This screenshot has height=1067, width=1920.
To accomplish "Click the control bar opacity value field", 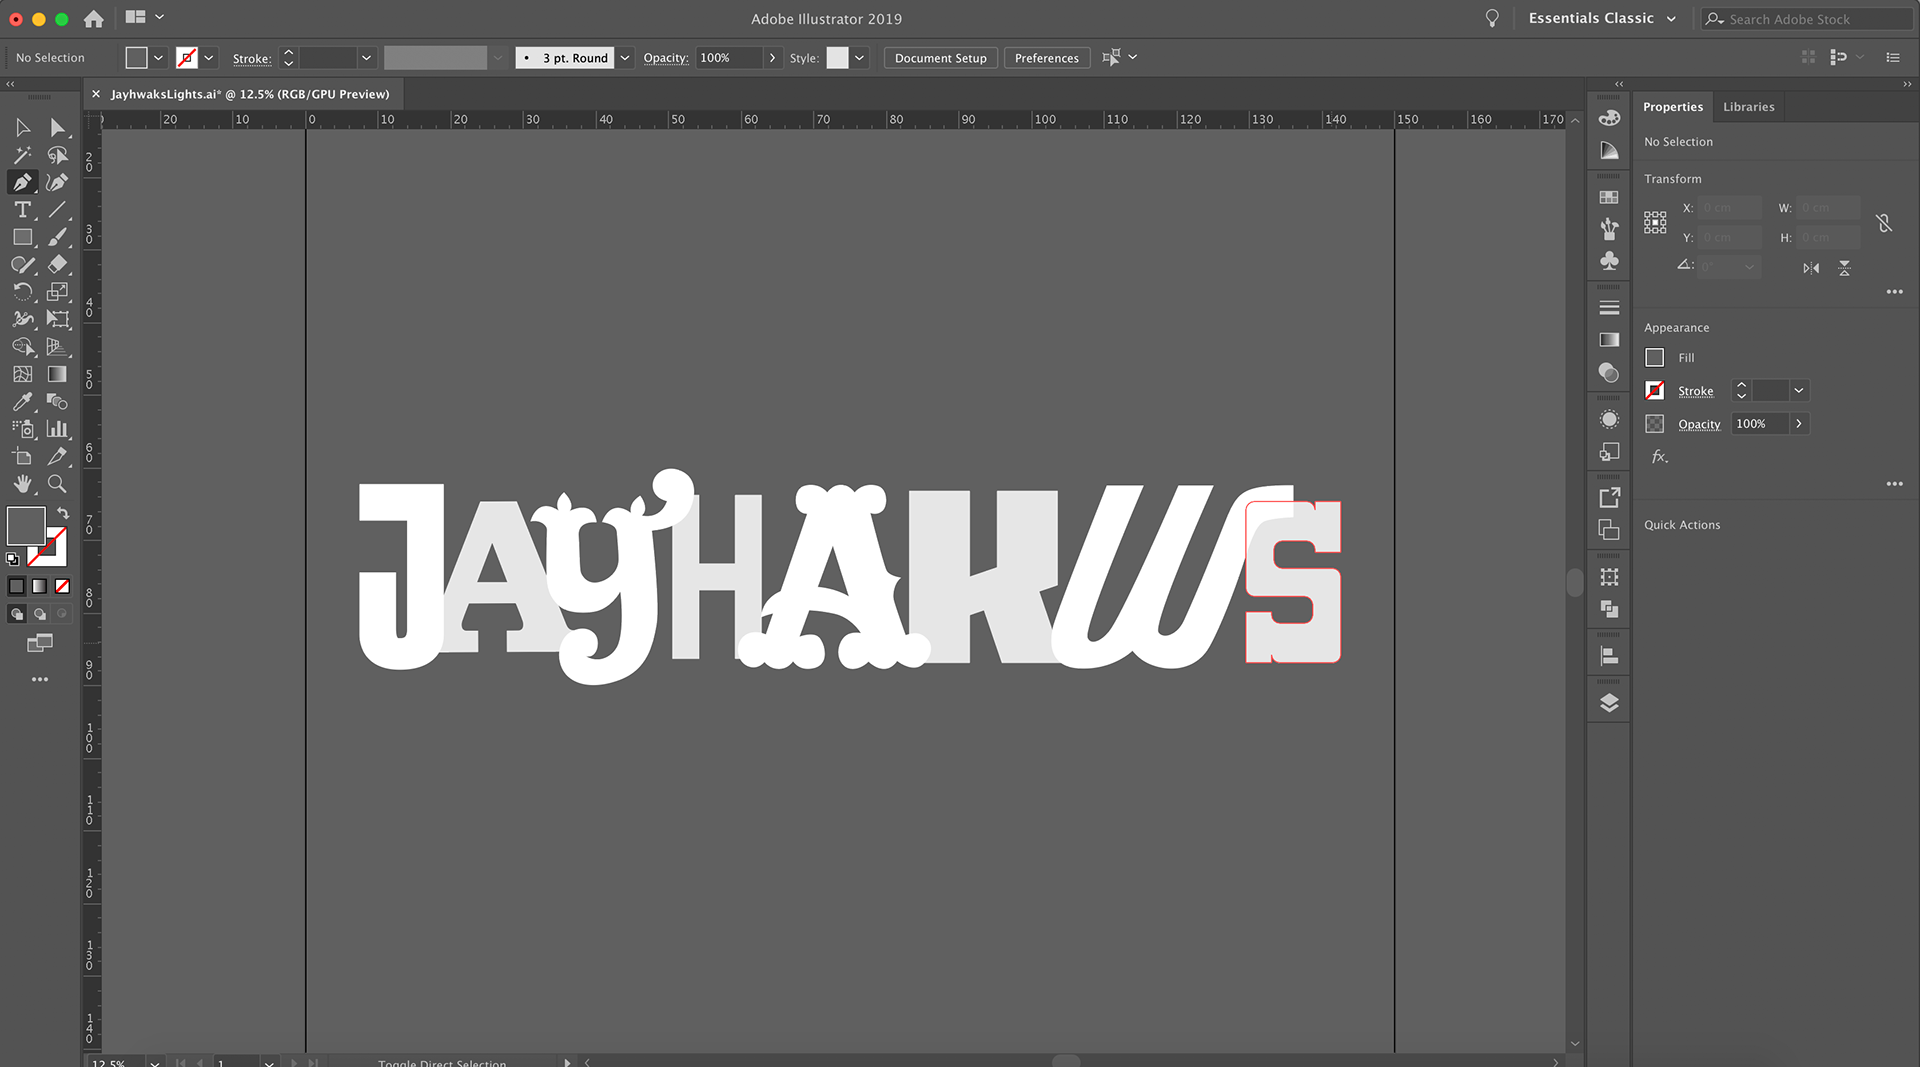I will [729, 58].
